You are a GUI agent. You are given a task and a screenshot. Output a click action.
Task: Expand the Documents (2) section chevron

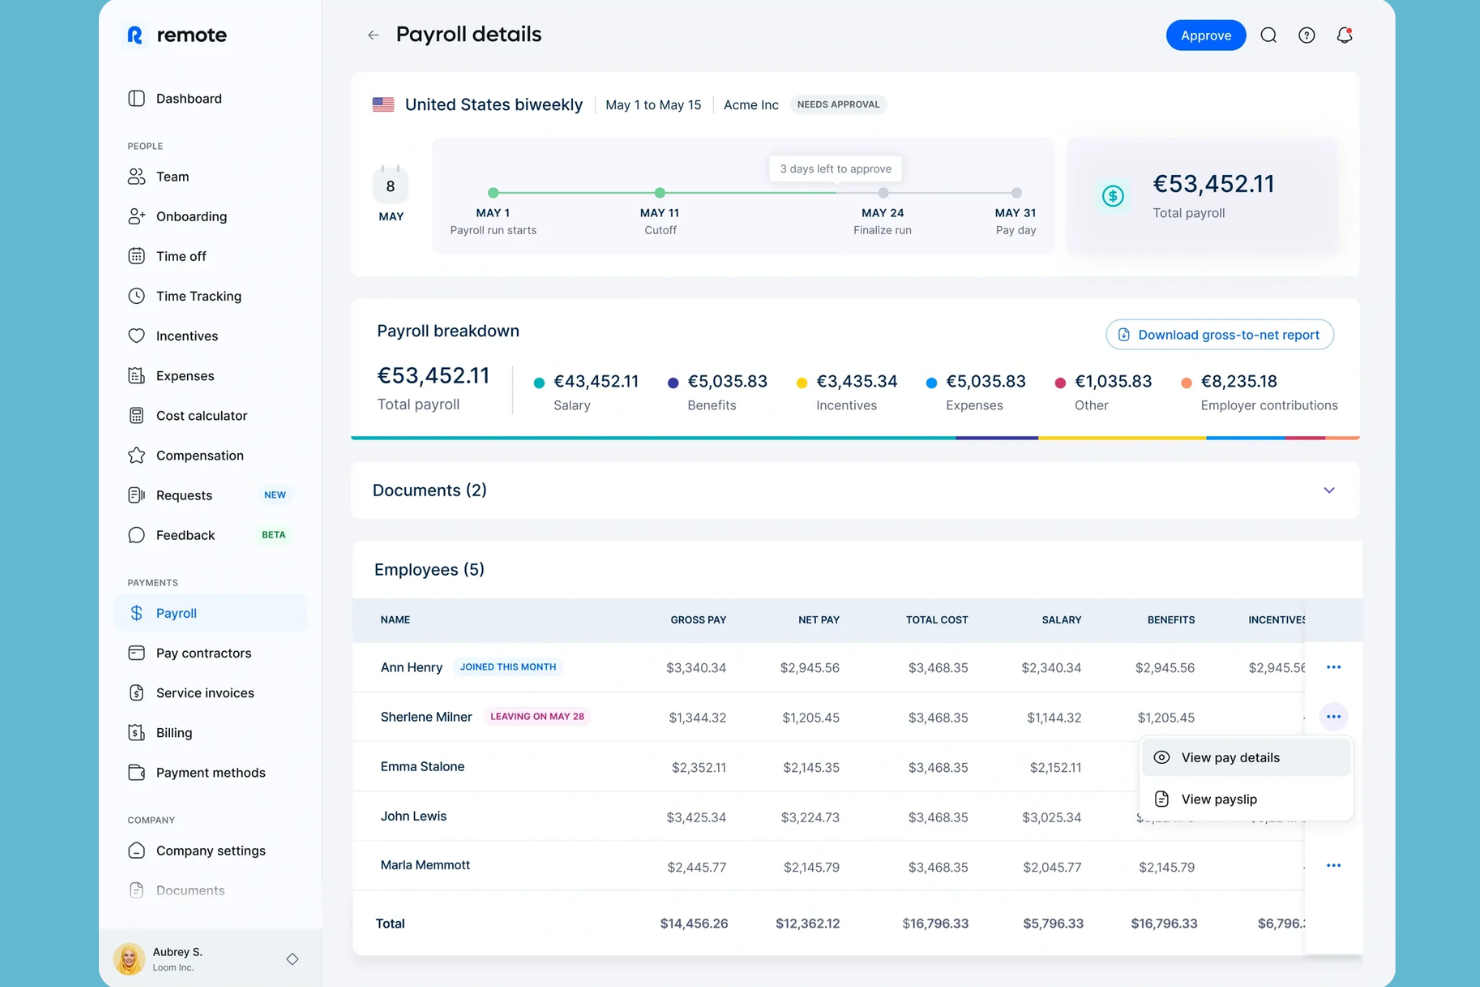(x=1328, y=490)
